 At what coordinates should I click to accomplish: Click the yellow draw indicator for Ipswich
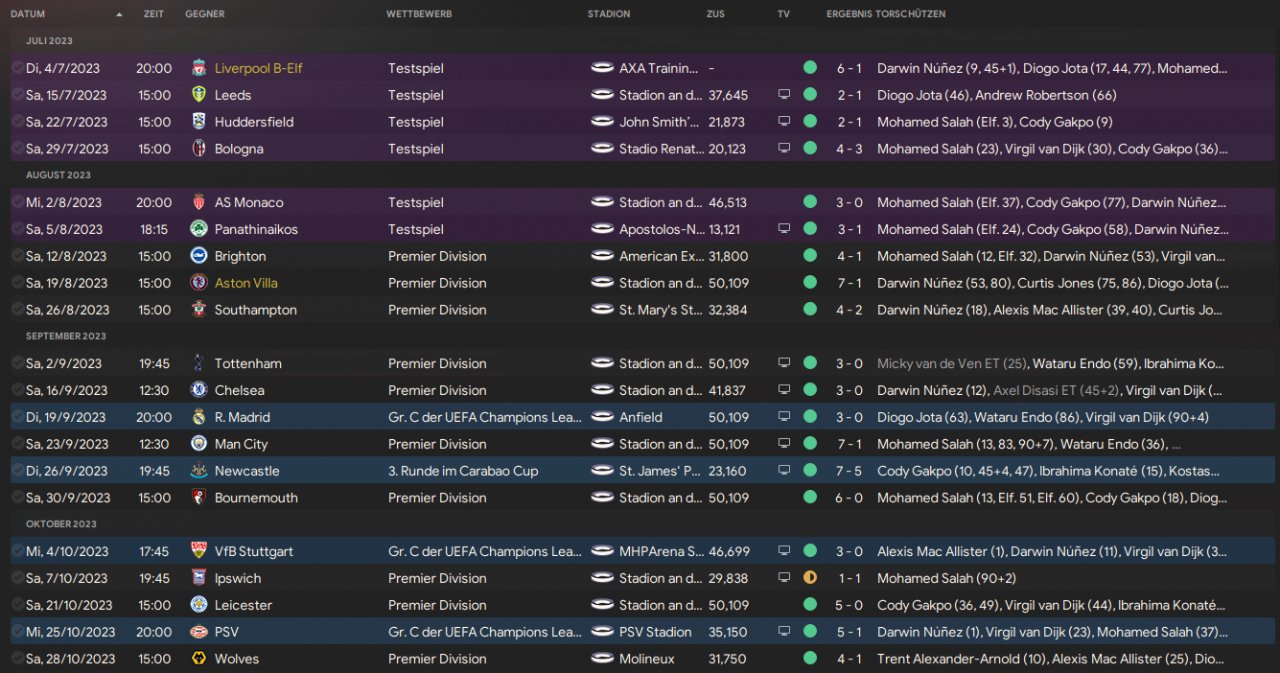coord(810,578)
